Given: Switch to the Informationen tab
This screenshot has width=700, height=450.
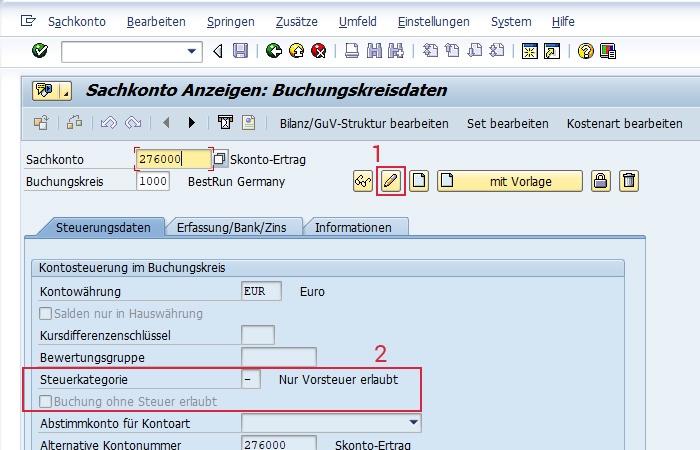Looking at the screenshot, I should (x=353, y=227).
